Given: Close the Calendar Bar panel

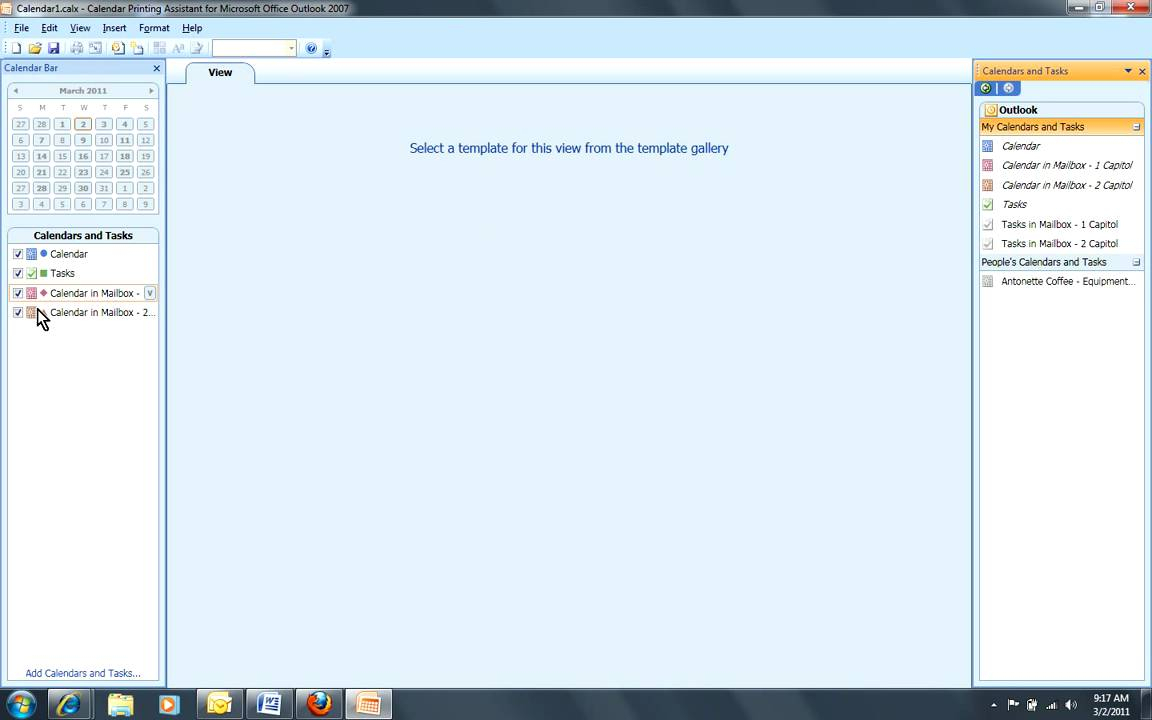Looking at the screenshot, I should 156,68.
